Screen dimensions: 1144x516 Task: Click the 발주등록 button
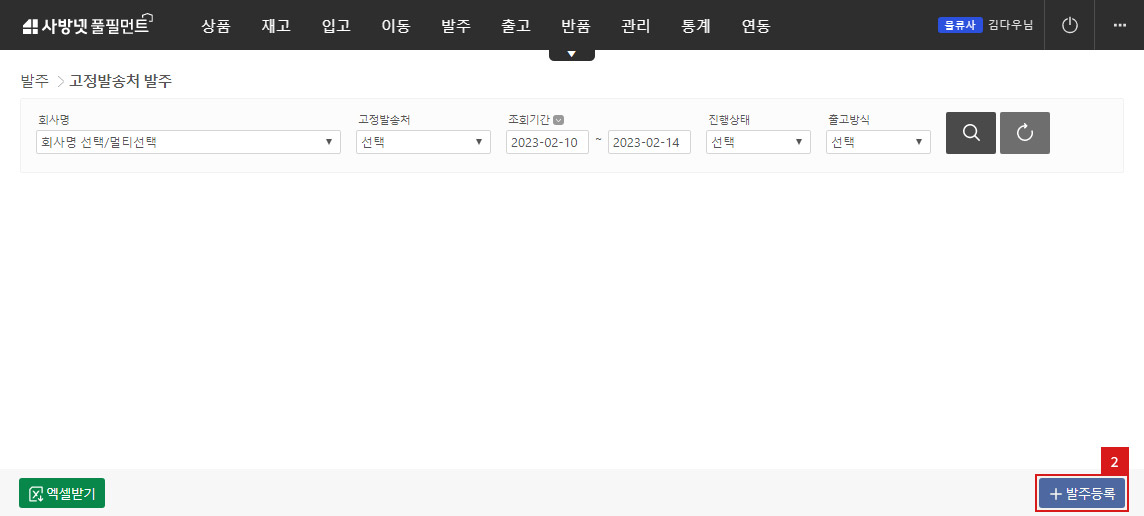pyautogui.click(x=1081, y=493)
